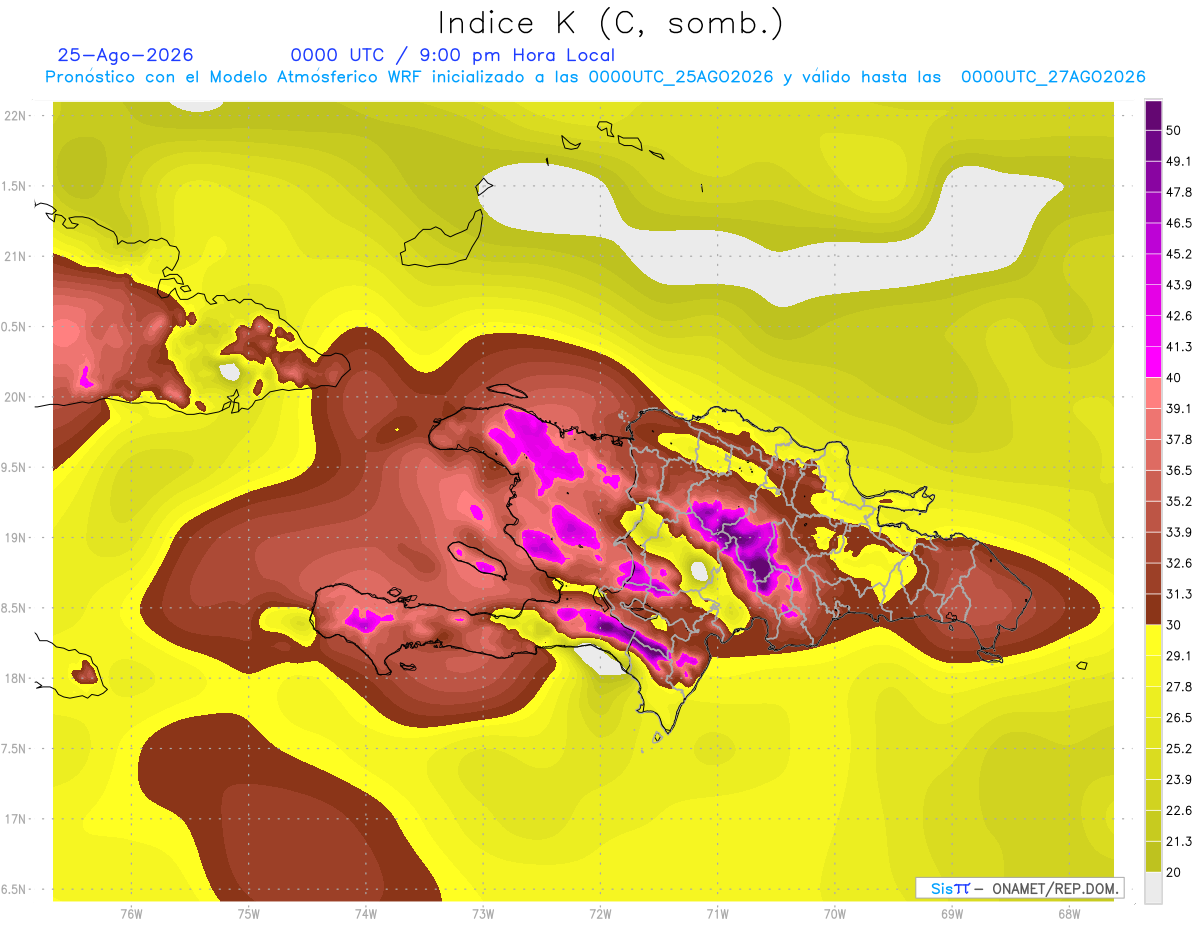The width and height of the screenshot is (1200, 927).
Task: Click the '20N' latitude axis label
Action: click(x=15, y=397)
